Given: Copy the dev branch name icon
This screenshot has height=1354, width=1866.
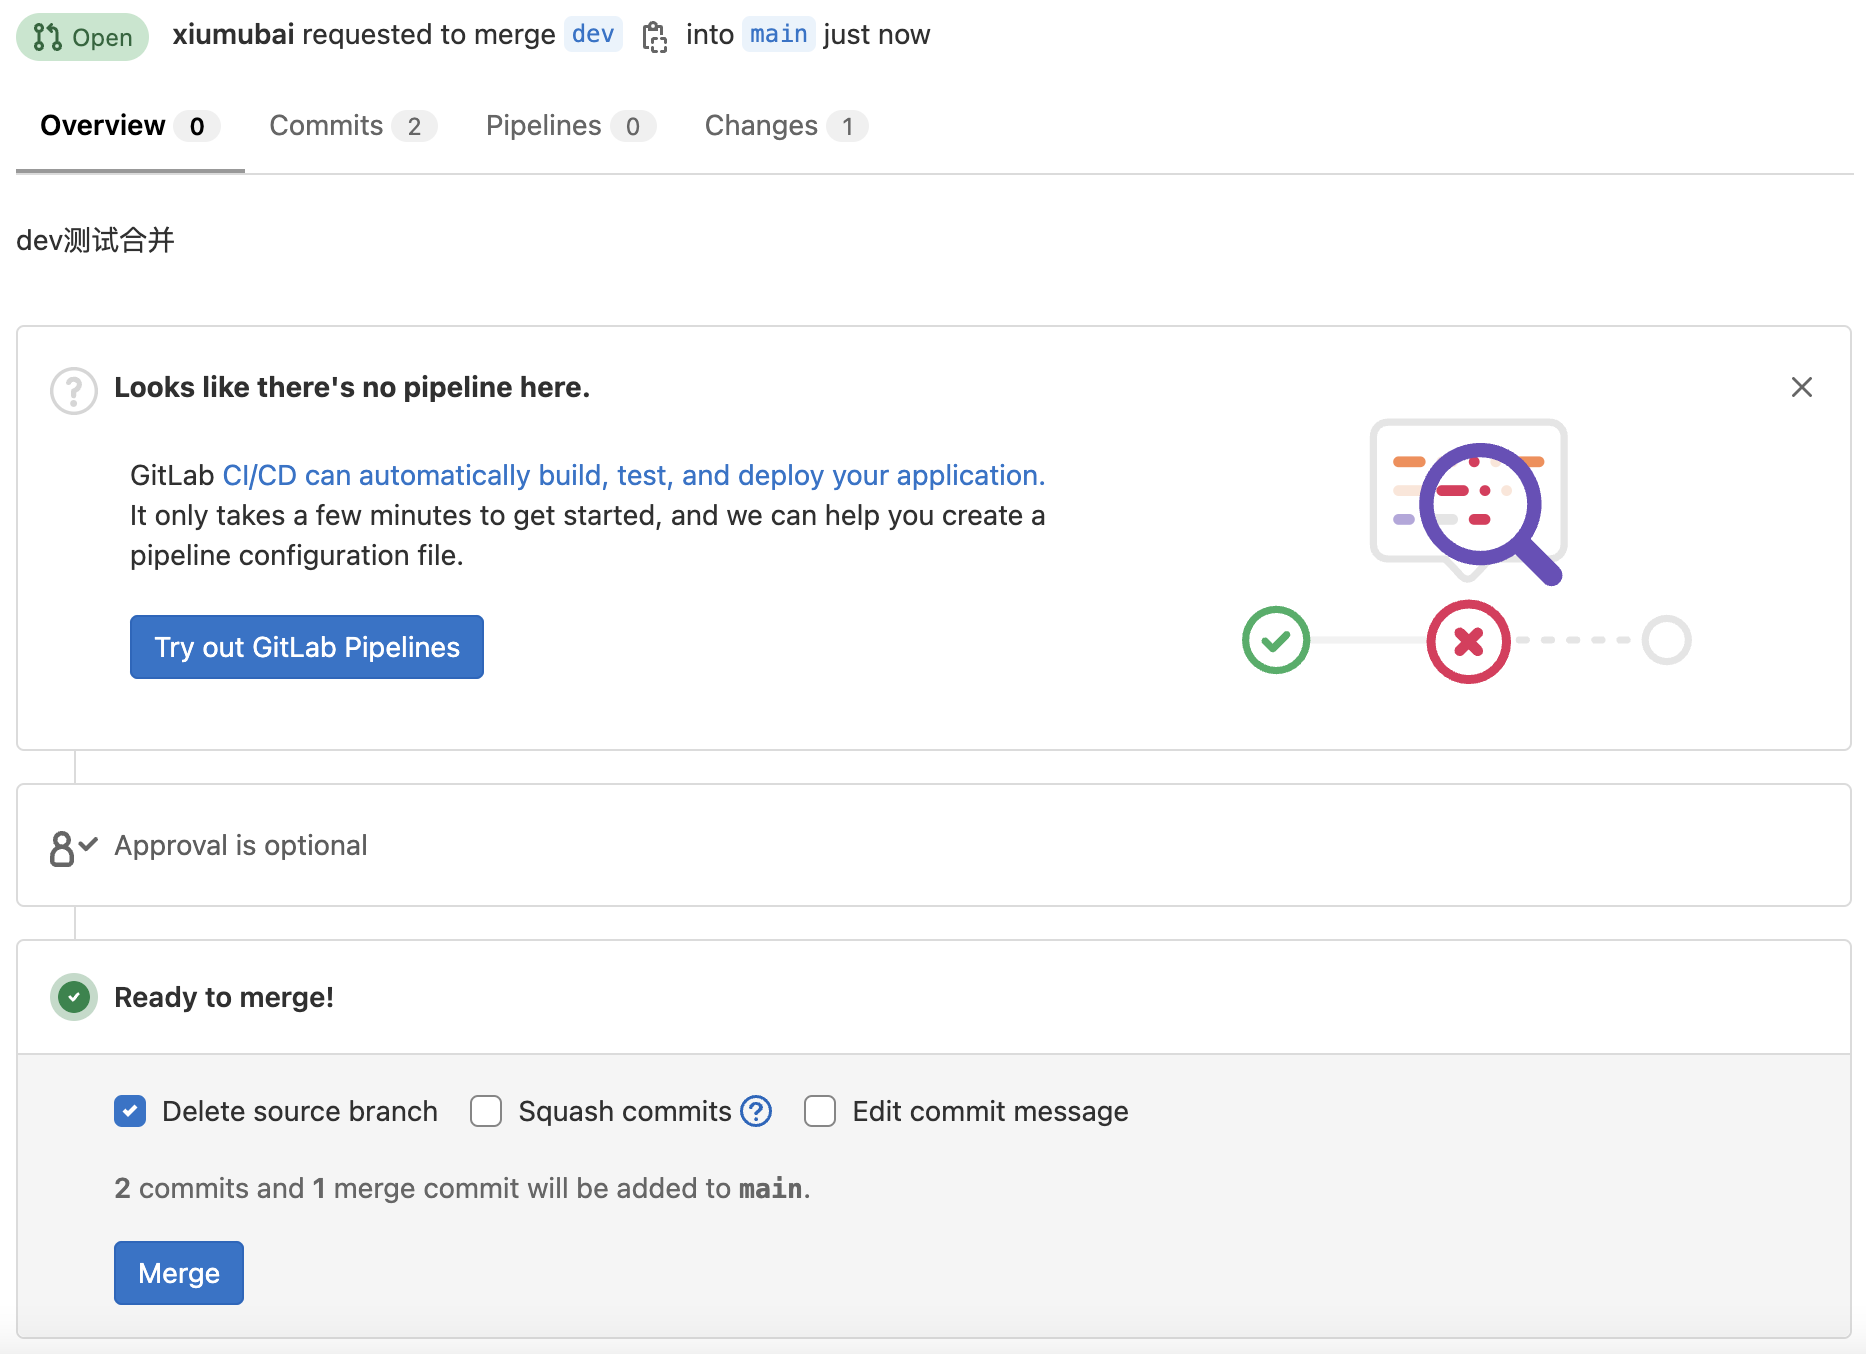Looking at the screenshot, I should click(x=655, y=37).
